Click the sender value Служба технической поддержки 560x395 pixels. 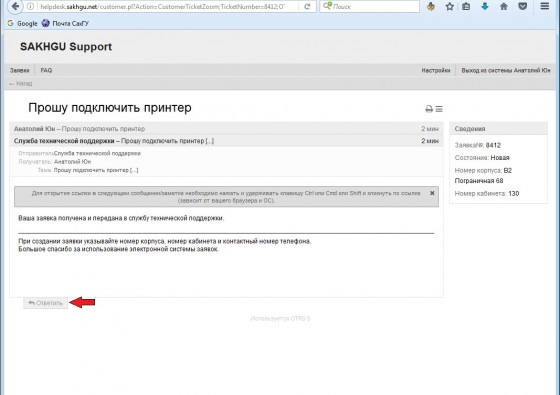click(97, 153)
